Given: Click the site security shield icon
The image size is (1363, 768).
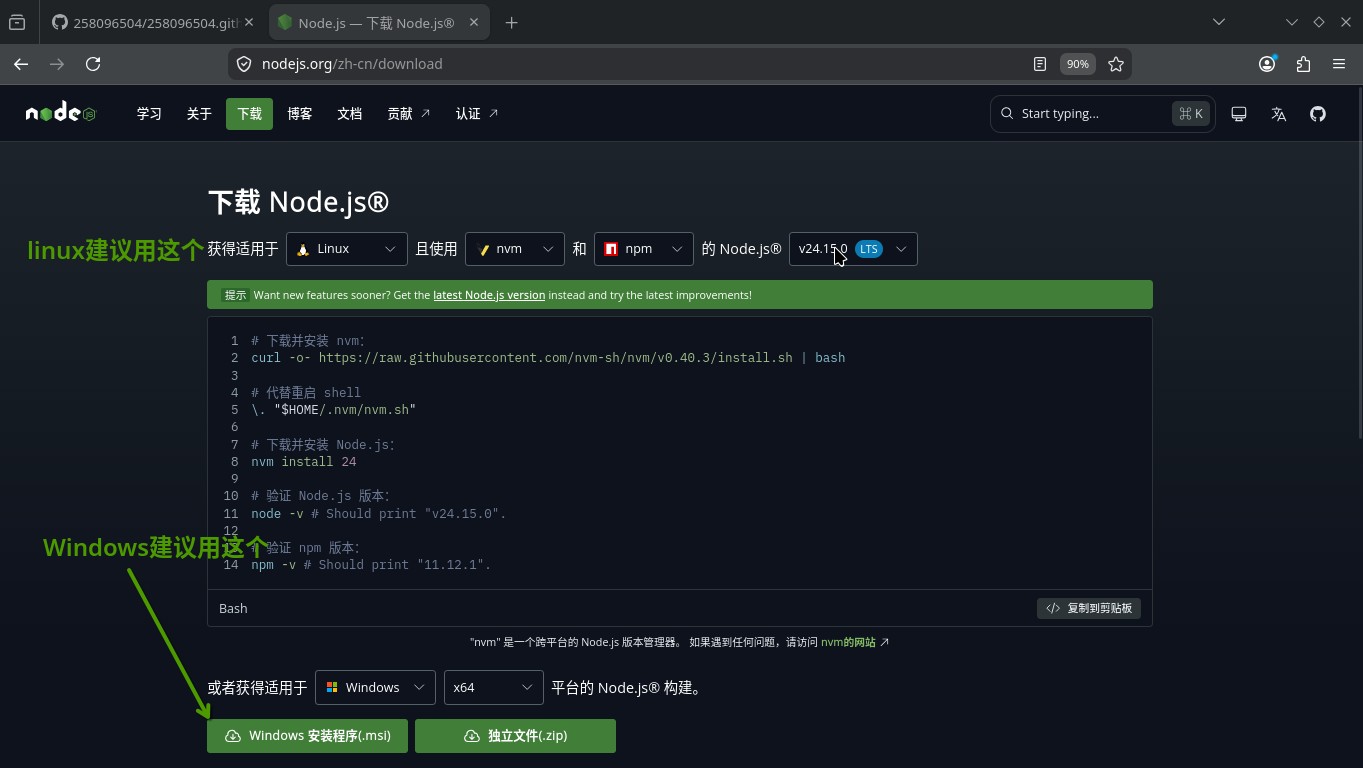Looking at the screenshot, I should click(x=244, y=64).
